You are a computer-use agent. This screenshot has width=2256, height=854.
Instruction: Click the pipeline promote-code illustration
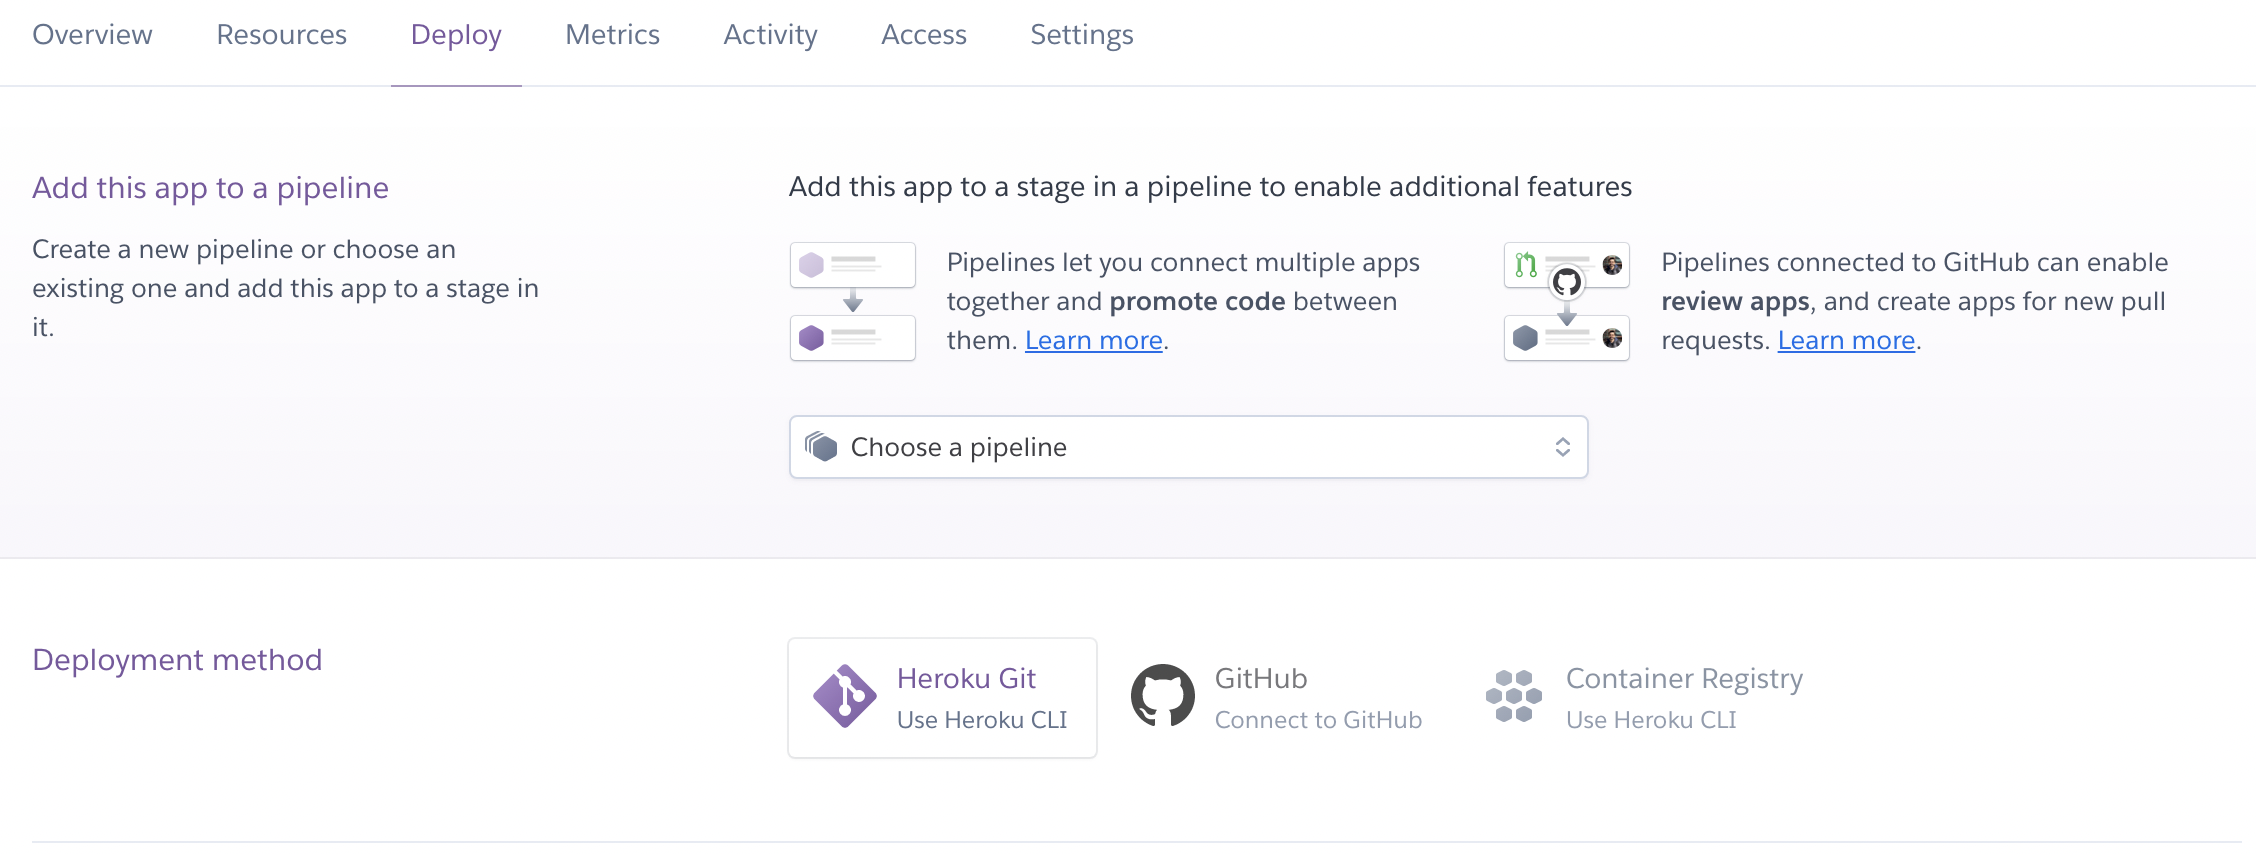click(x=853, y=301)
